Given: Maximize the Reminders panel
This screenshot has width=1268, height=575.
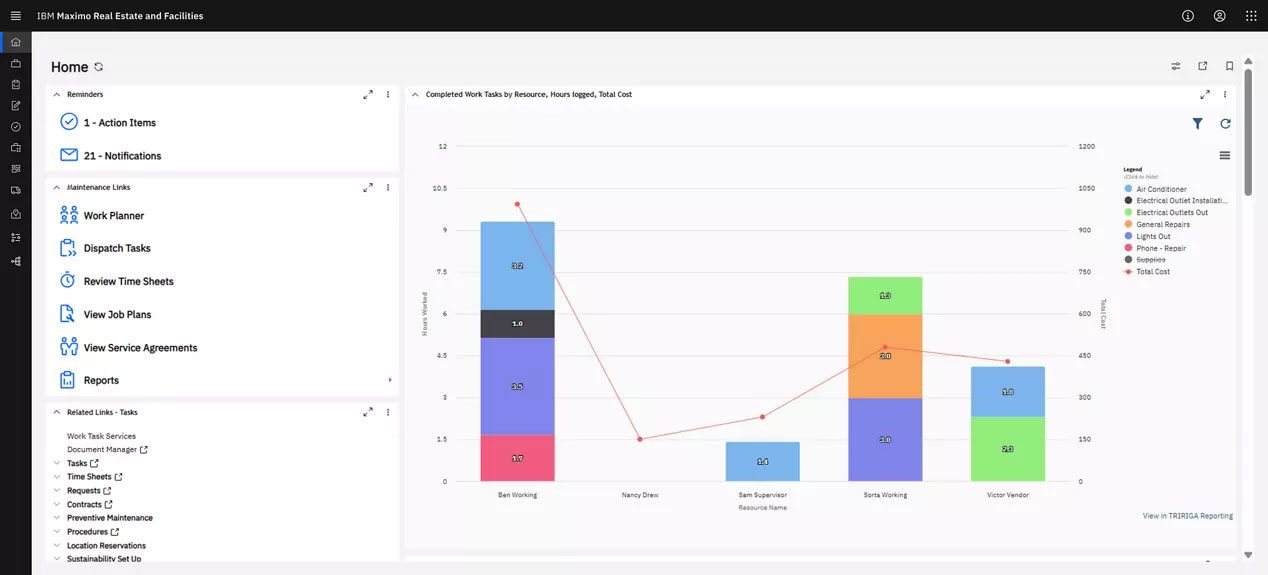Looking at the screenshot, I should [x=368, y=94].
